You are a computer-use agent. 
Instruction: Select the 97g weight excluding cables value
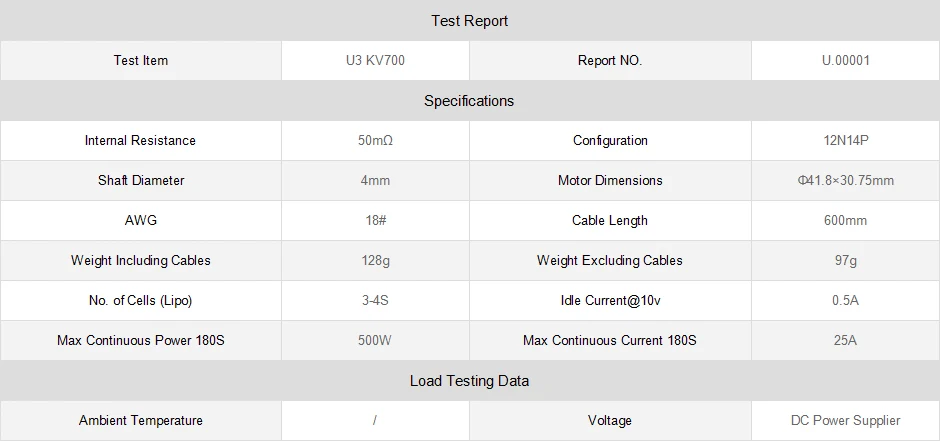point(845,260)
